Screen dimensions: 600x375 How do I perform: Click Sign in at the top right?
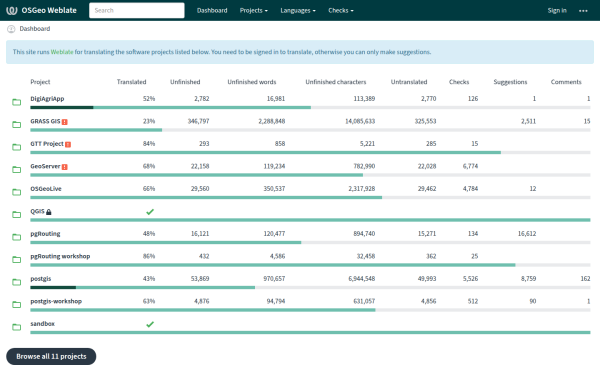(x=557, y=10)
